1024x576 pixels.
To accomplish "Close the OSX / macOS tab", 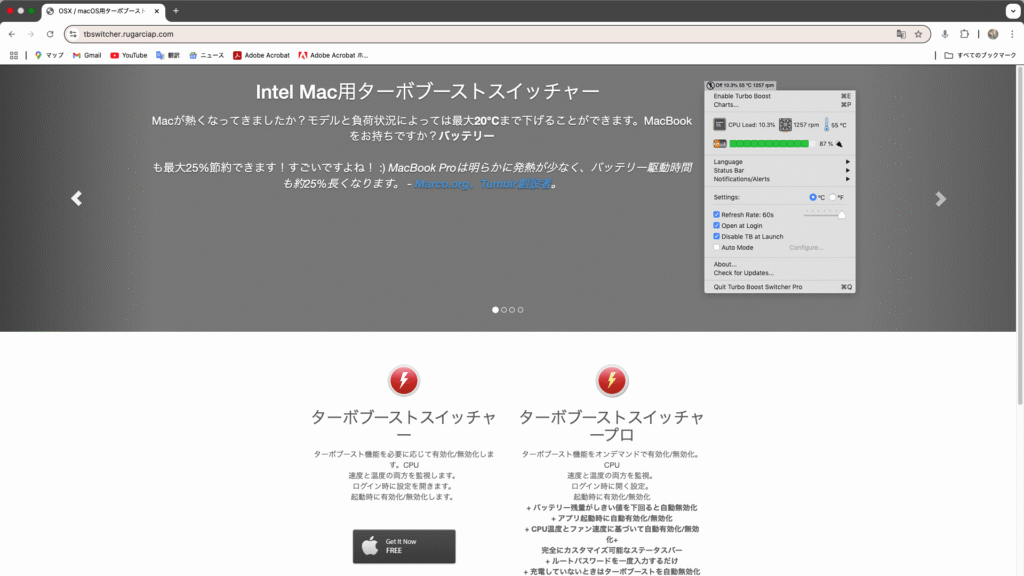I will (x=157, y=11).
